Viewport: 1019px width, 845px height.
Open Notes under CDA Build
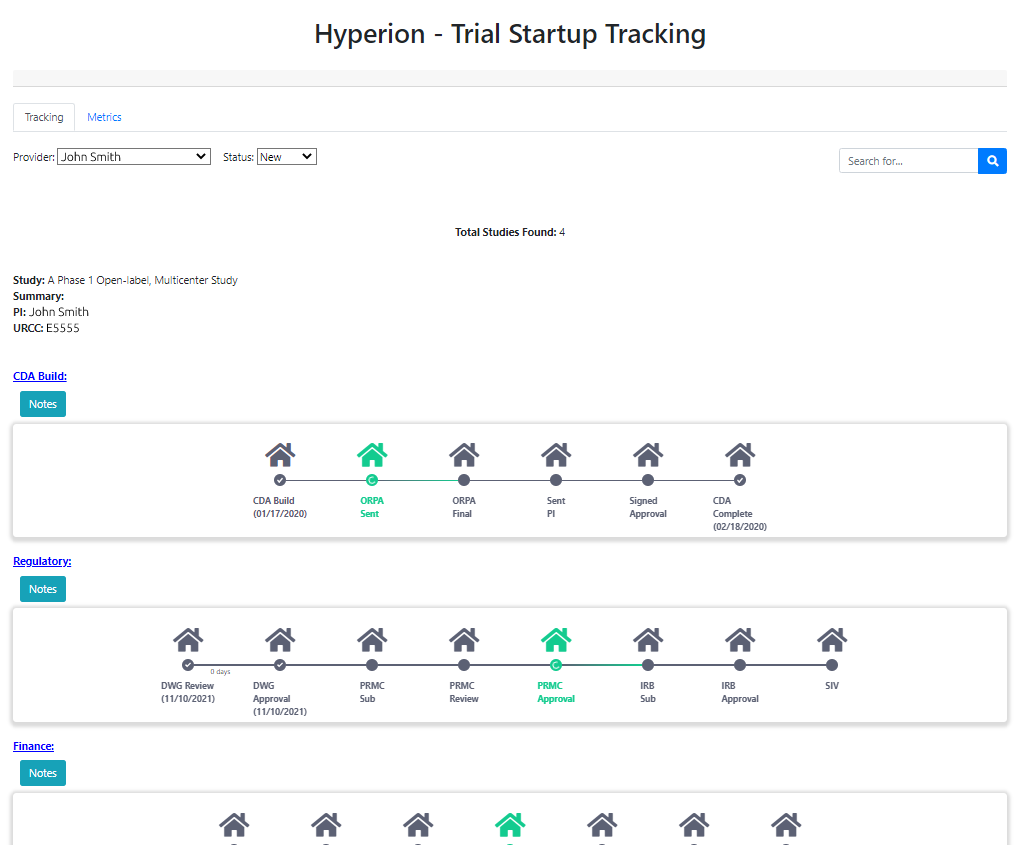tap(43, 404)
